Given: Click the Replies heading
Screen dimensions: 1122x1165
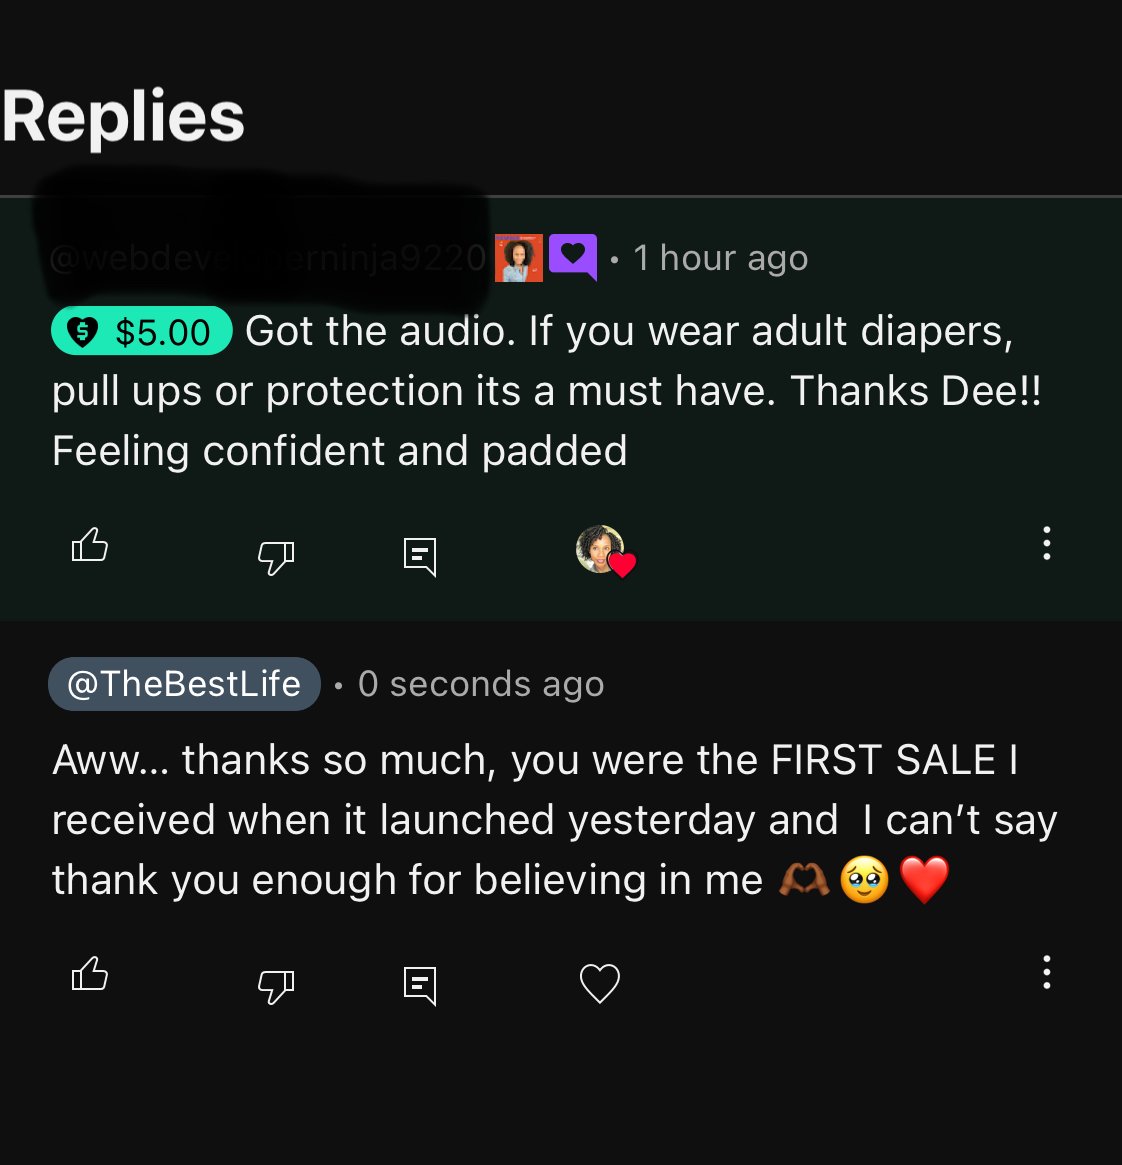Looking at the screenshot, I should click(124, 117).
